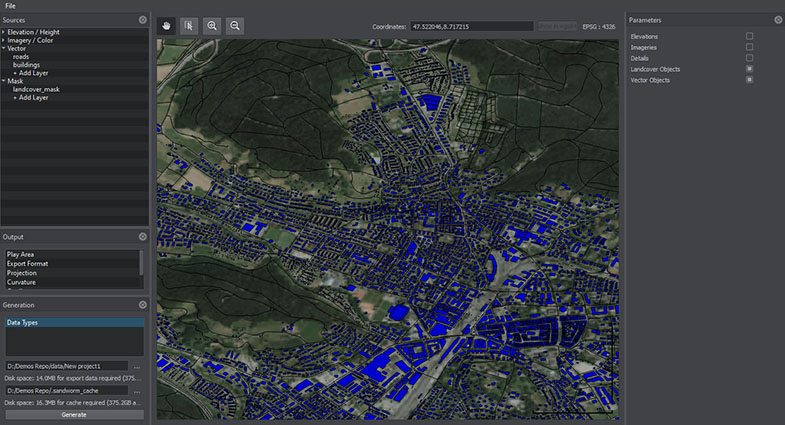
Task: Browse for cache folder path
Action: point(136,390)
